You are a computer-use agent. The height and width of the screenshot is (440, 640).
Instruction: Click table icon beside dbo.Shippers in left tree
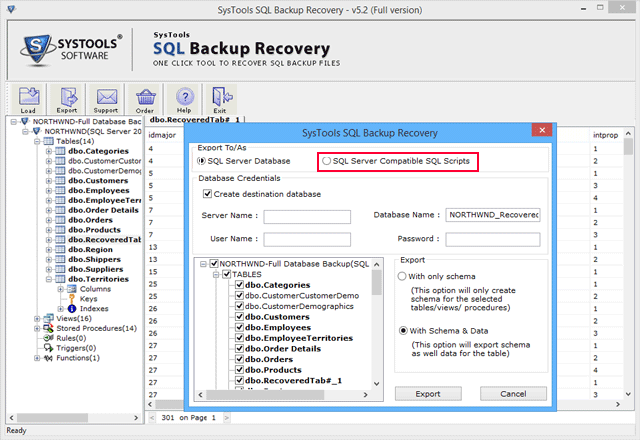60,259
